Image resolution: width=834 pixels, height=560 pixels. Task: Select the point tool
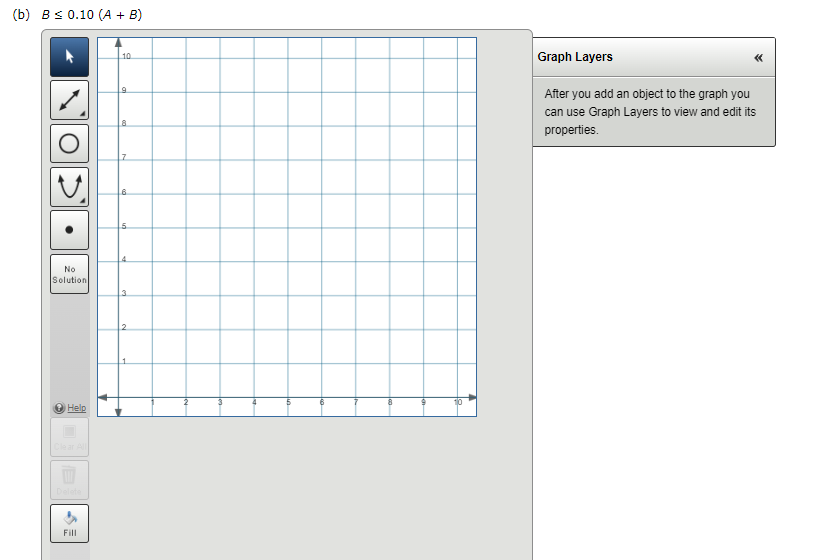click(x=69, y=230)
